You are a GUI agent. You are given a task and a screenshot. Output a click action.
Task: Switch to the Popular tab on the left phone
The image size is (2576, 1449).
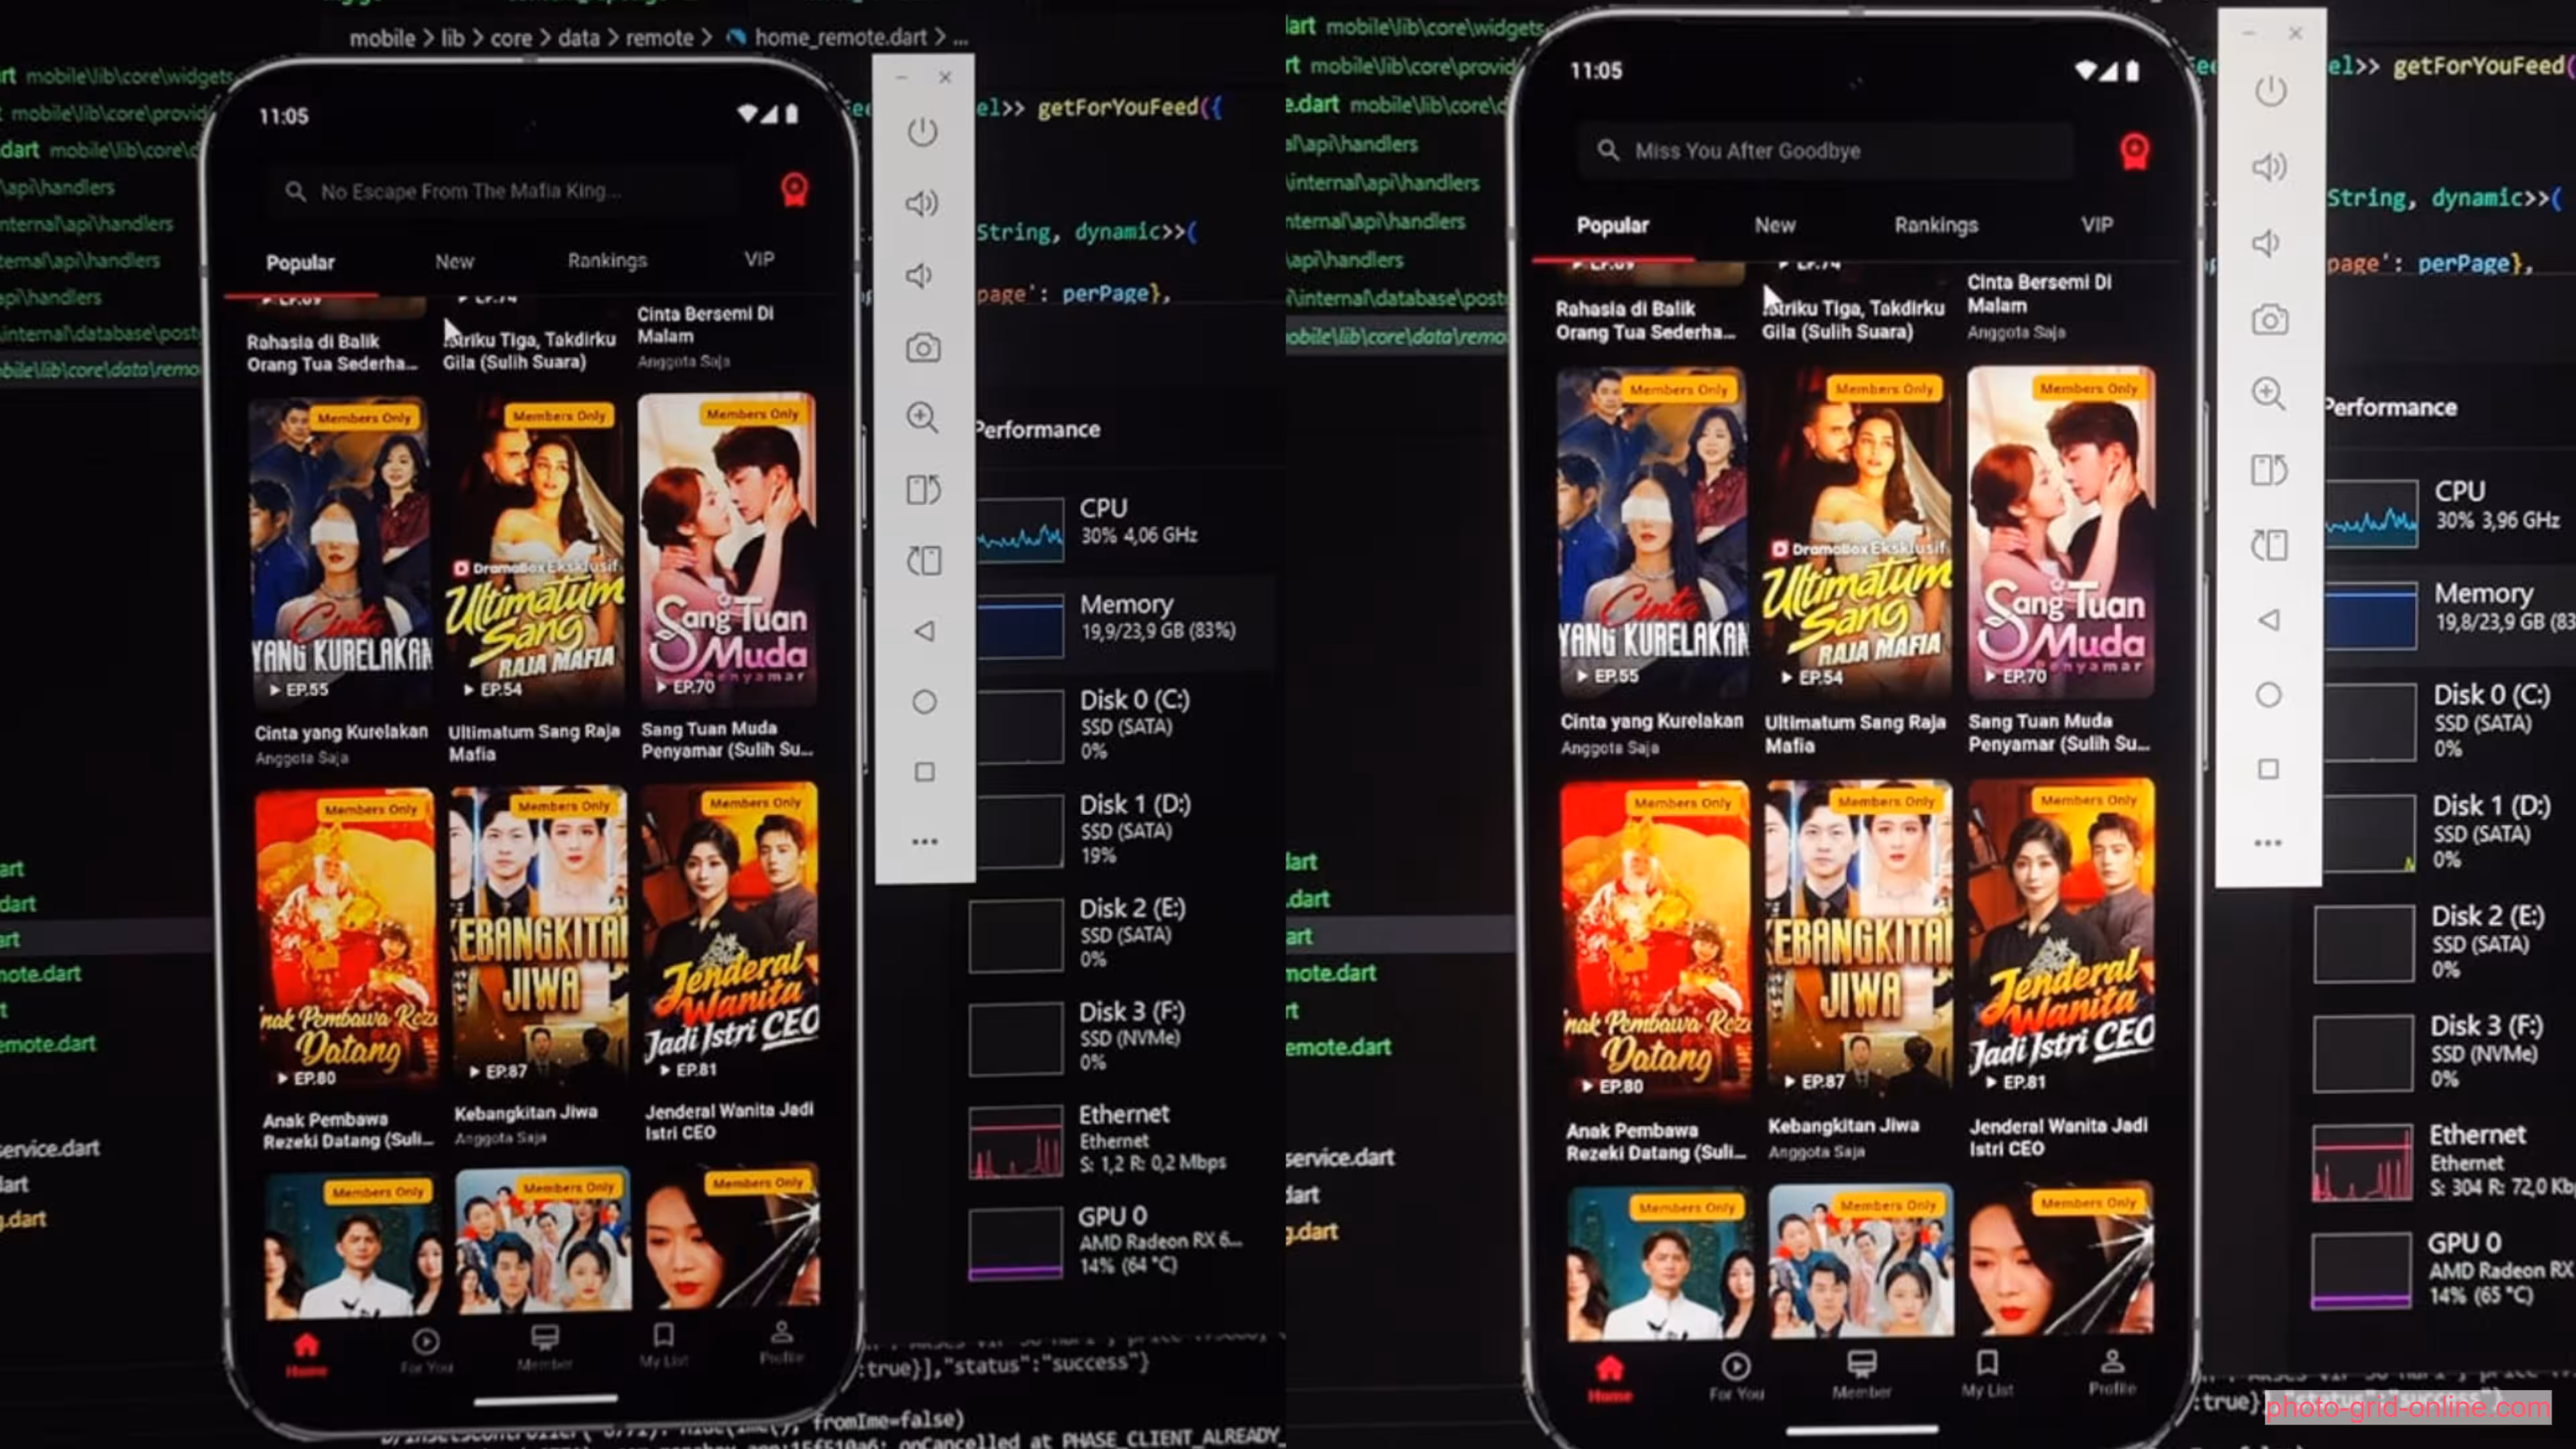(300, 263)
